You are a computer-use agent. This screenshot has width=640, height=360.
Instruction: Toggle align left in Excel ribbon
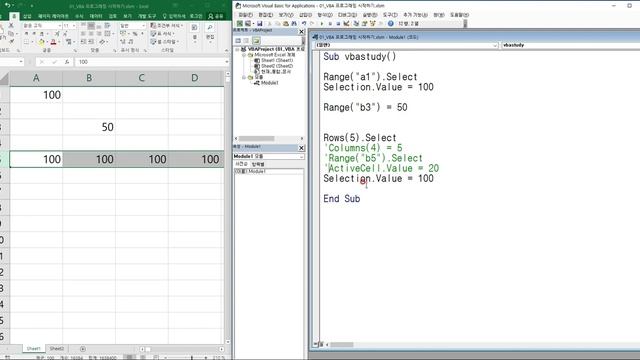point(83,33)
